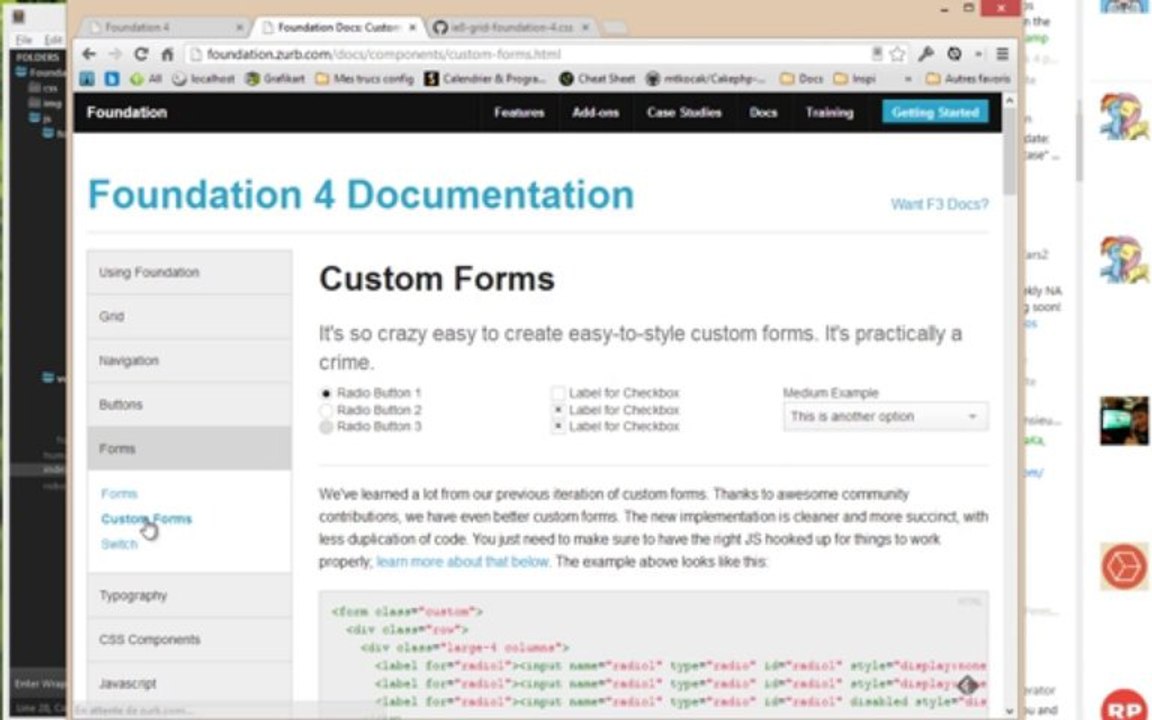Image resolution: width=1152 pixels, height=720 pixels.
Task: Click the round extension icon beside the wrench
Action: 954,54
